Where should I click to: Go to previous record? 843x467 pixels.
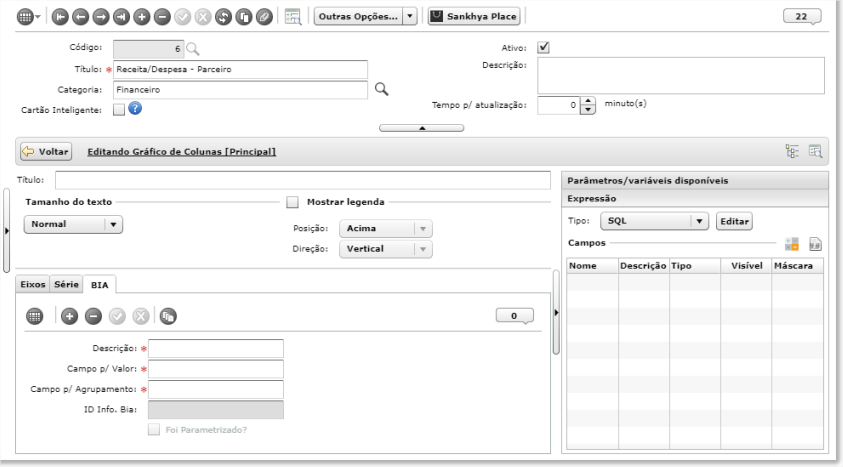coord(81,17)
